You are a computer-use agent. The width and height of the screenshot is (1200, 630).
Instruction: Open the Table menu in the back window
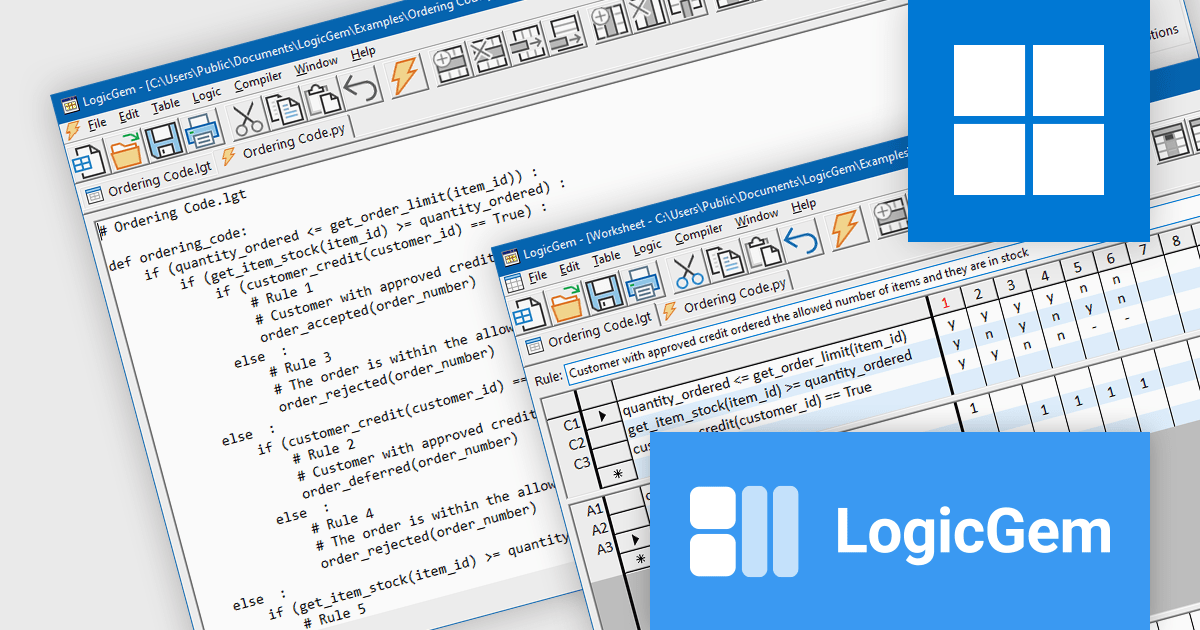coord(165,104)
